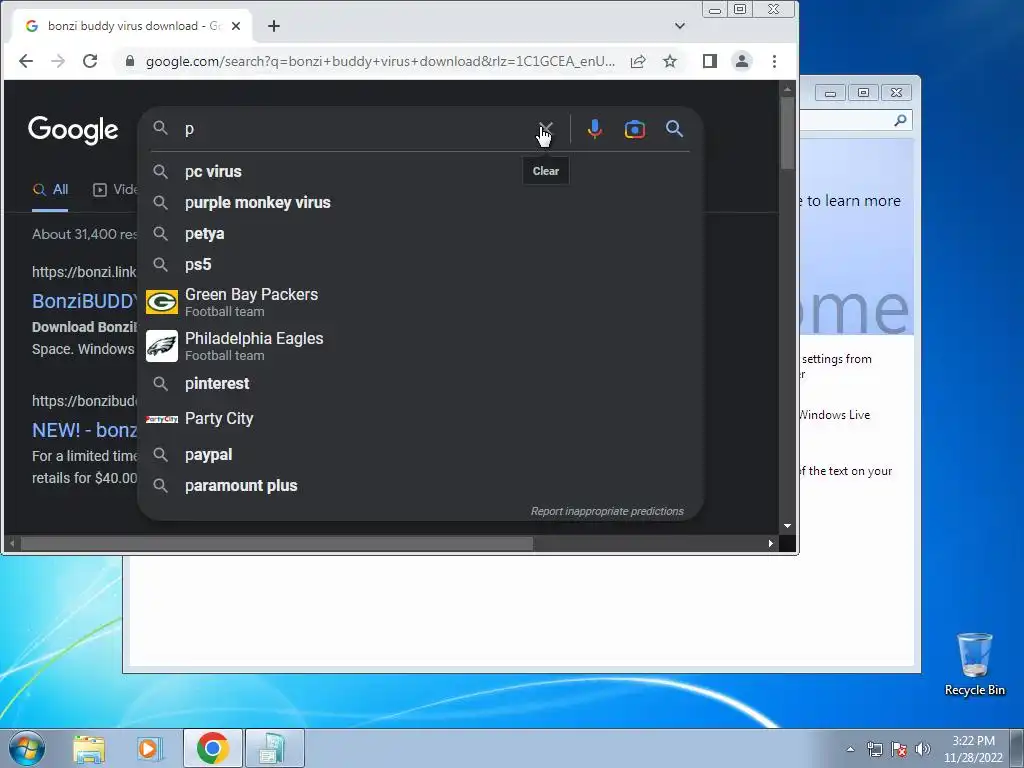The height and width of the screenshot is (768, 1024).
Task: Click the horizontal scrollbar thumb in Chrome
Action: tap(277, 543)
